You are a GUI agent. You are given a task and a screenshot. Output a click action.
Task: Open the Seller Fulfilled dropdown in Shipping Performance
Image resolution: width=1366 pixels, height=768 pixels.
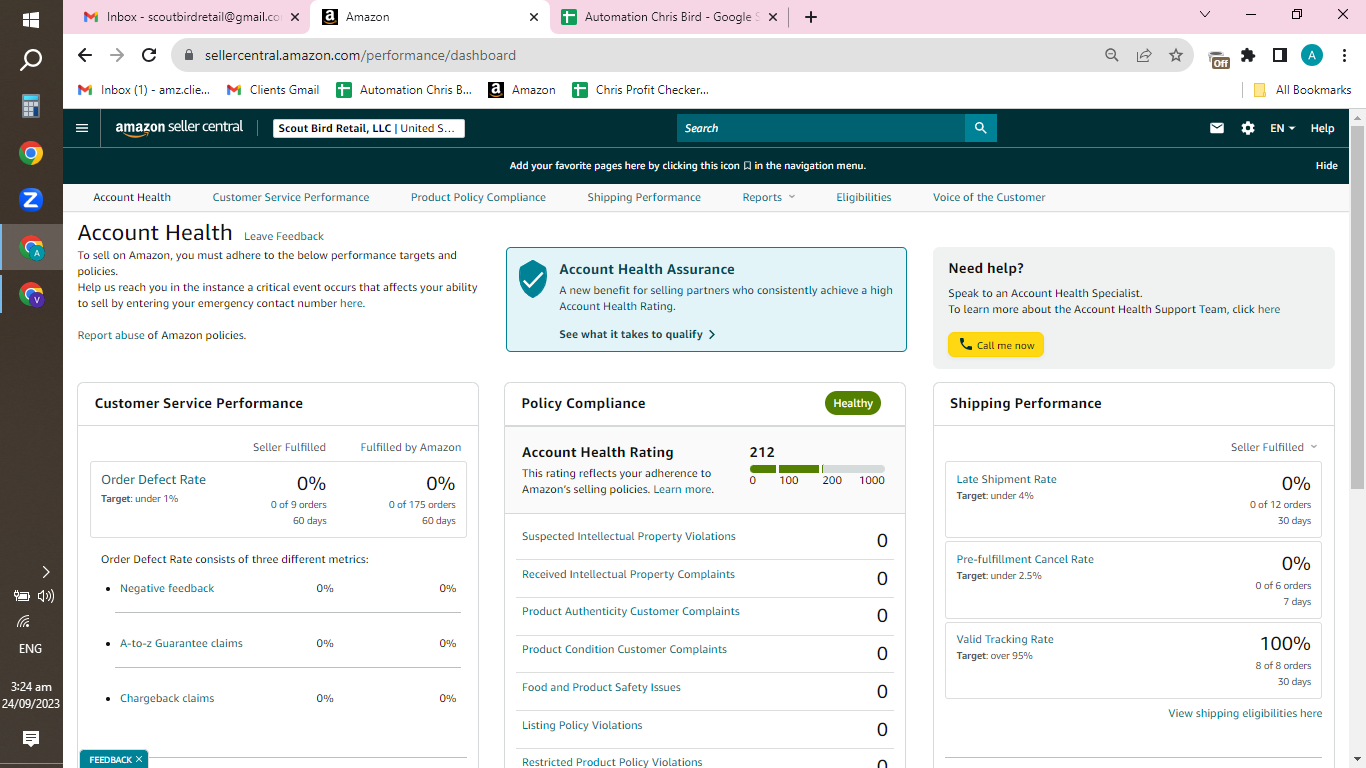coord(1274,447)
